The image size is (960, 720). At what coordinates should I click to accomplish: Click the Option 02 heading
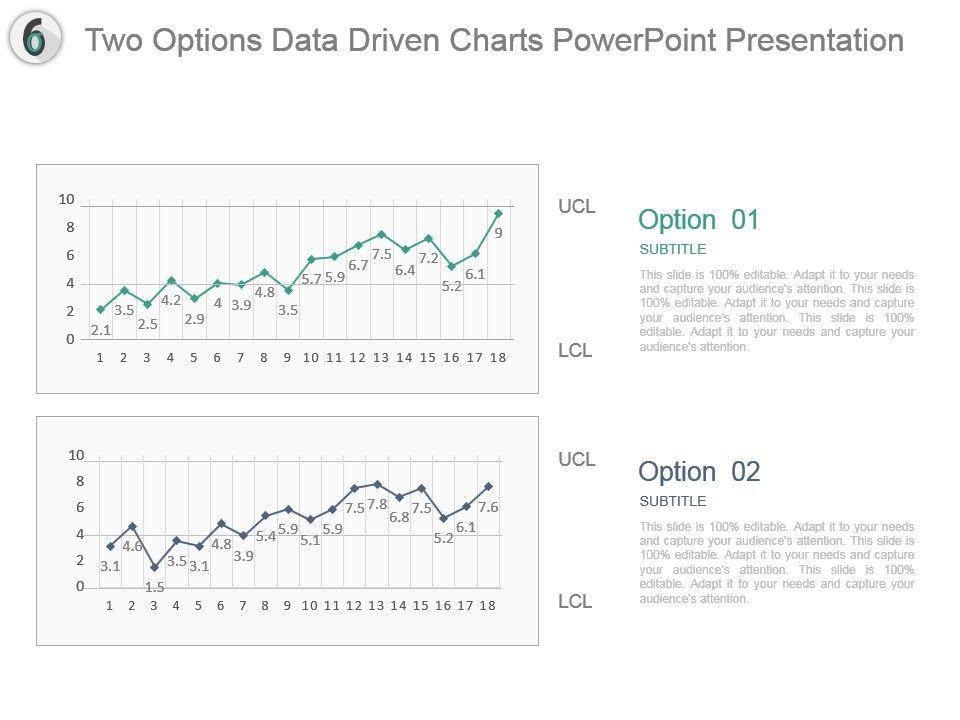(698, 472)
